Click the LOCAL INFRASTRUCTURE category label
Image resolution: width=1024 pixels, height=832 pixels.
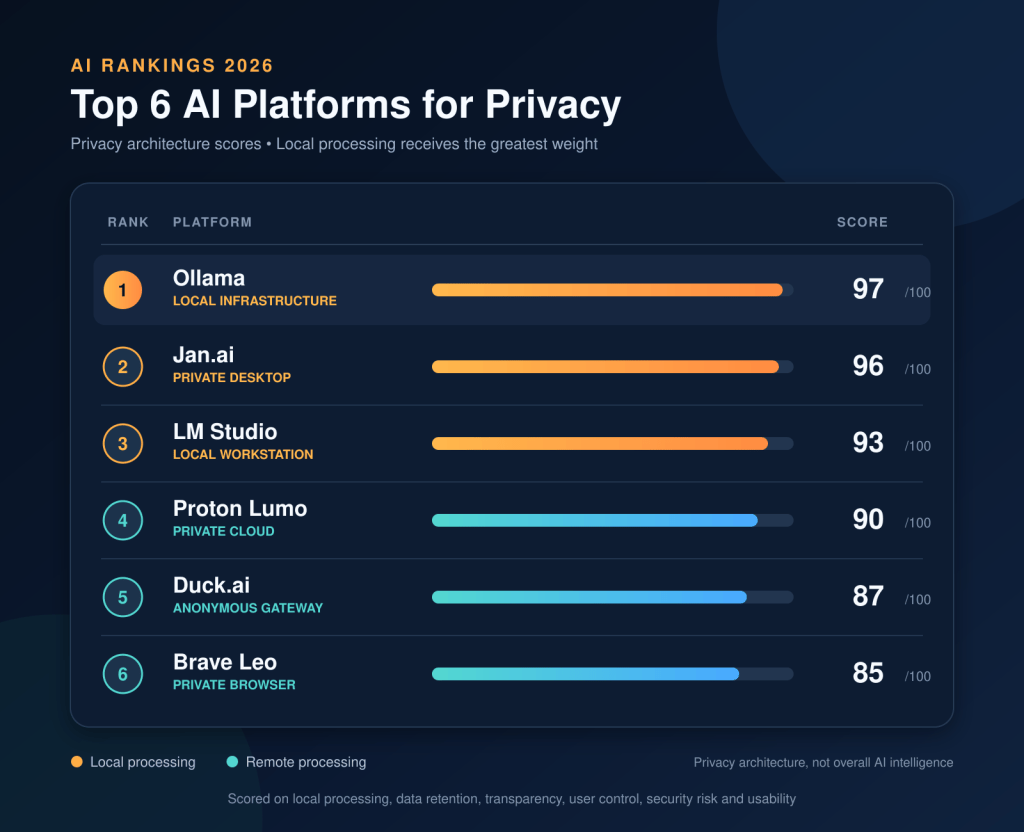(255, 301)
